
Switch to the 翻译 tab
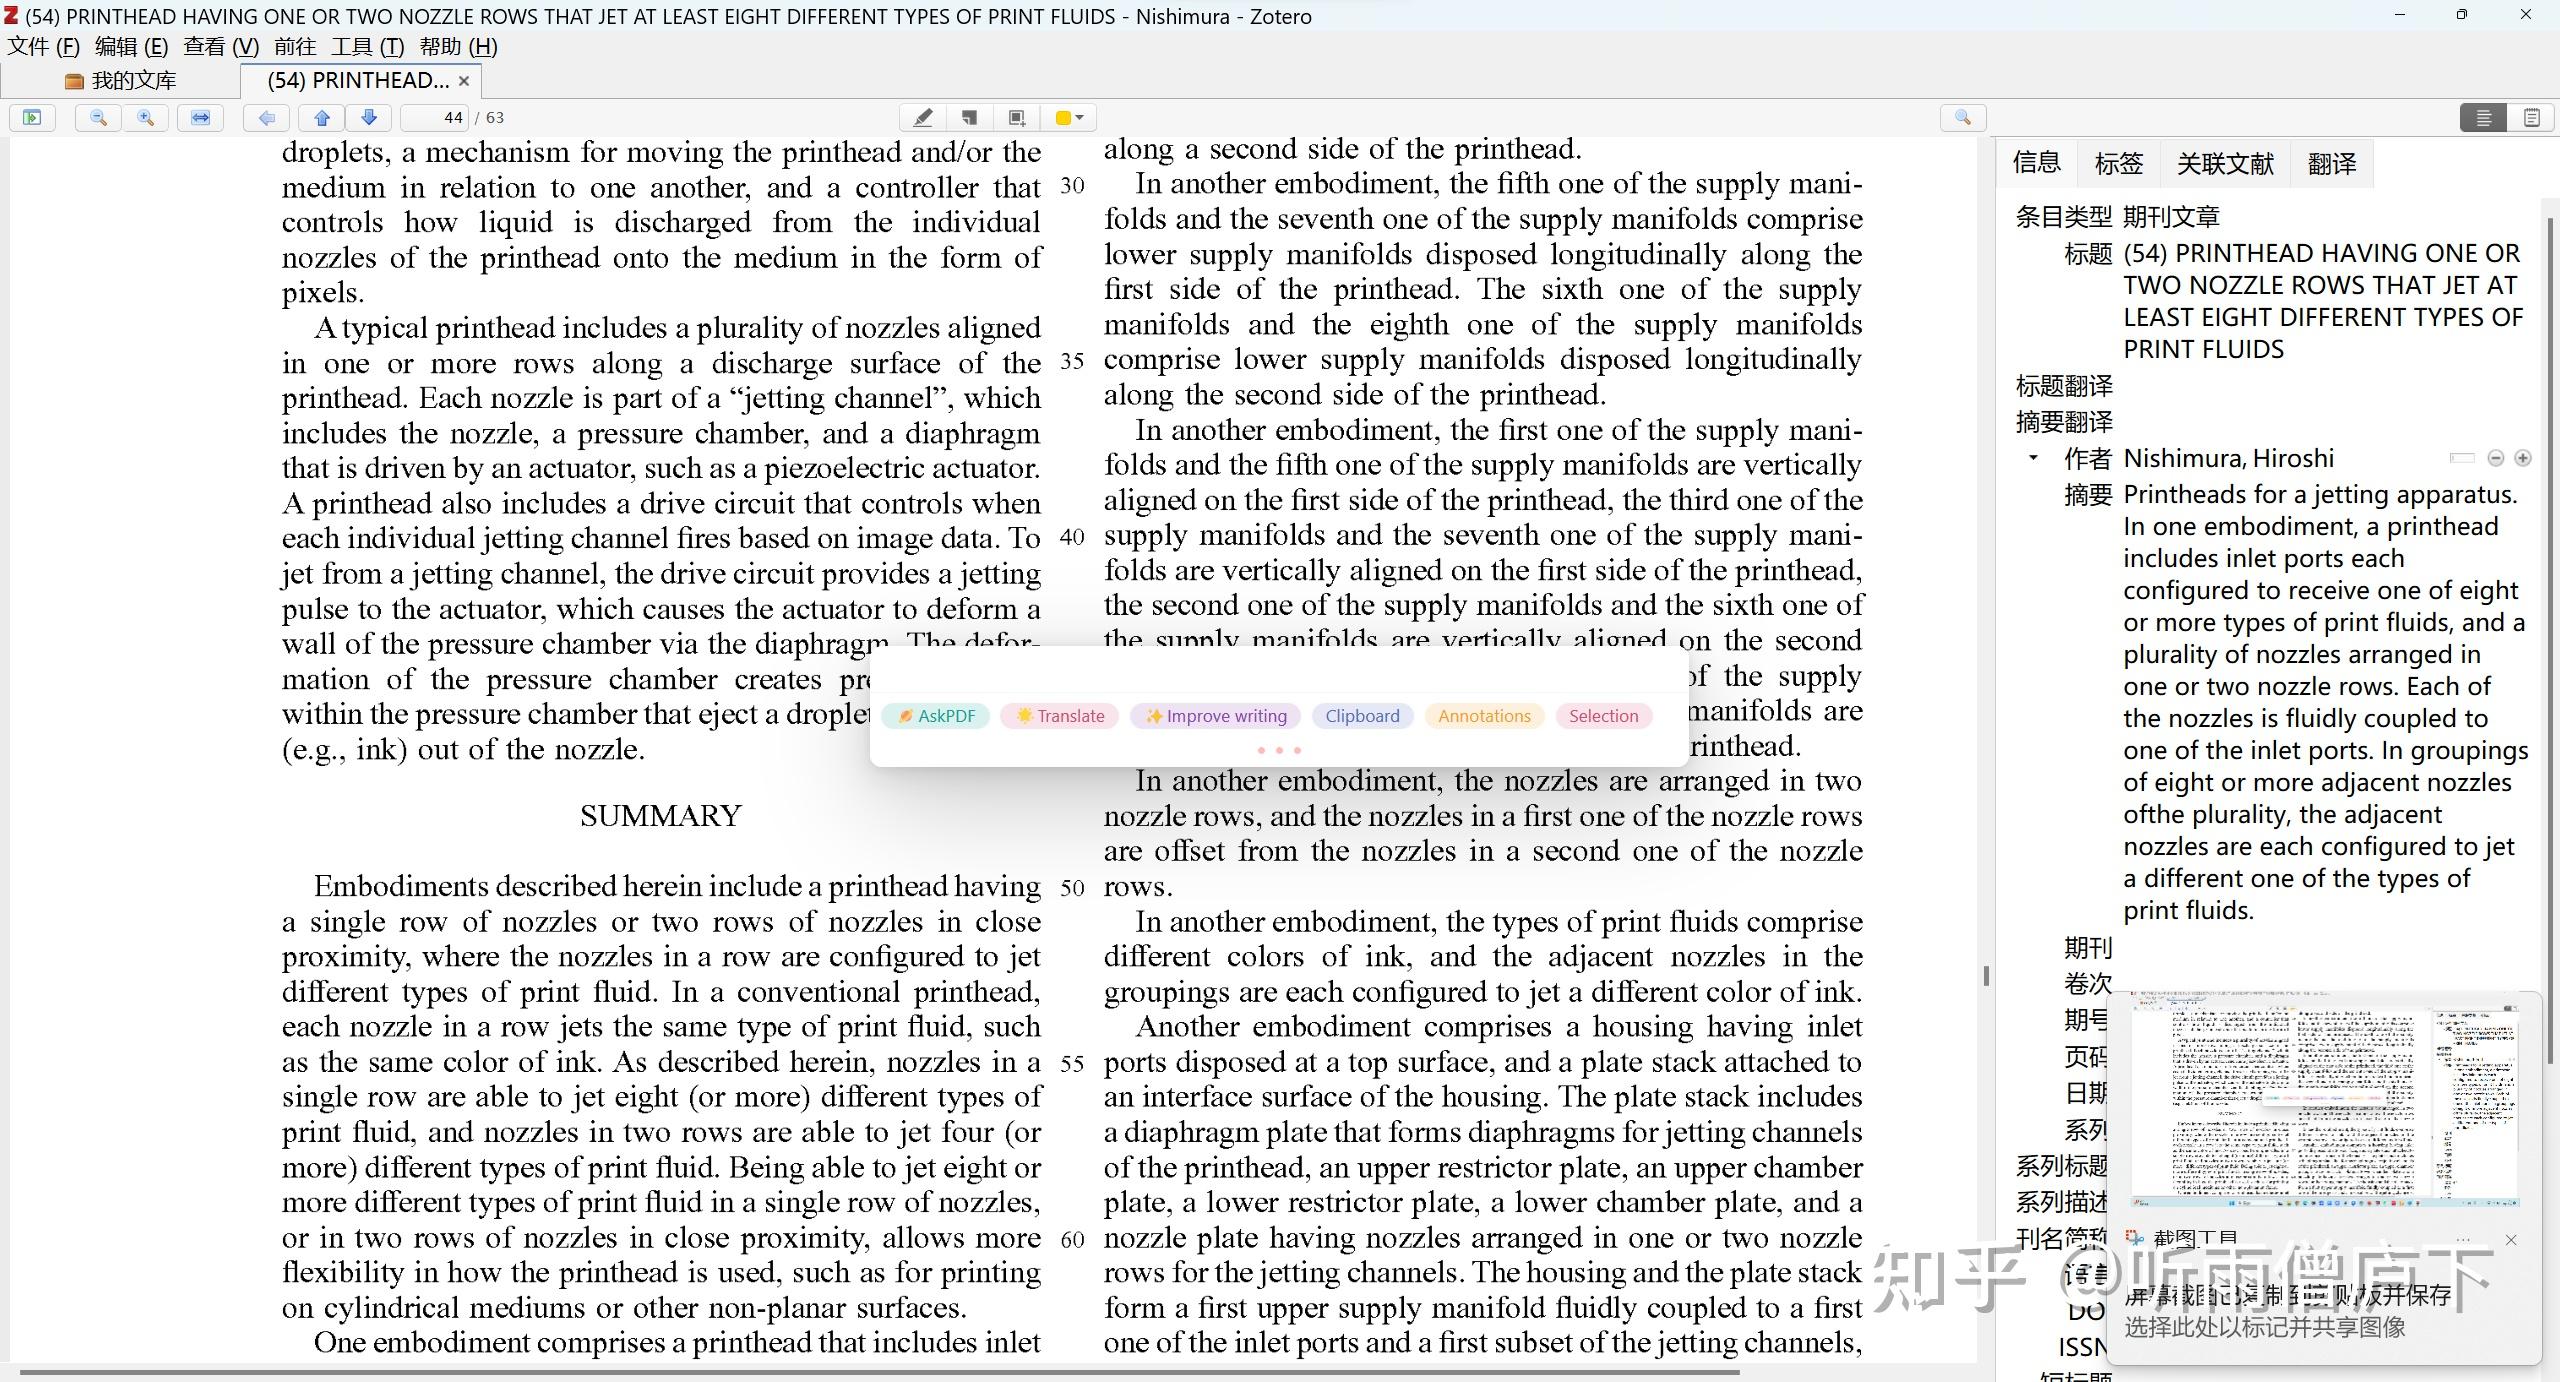(x=2332, y=163)
